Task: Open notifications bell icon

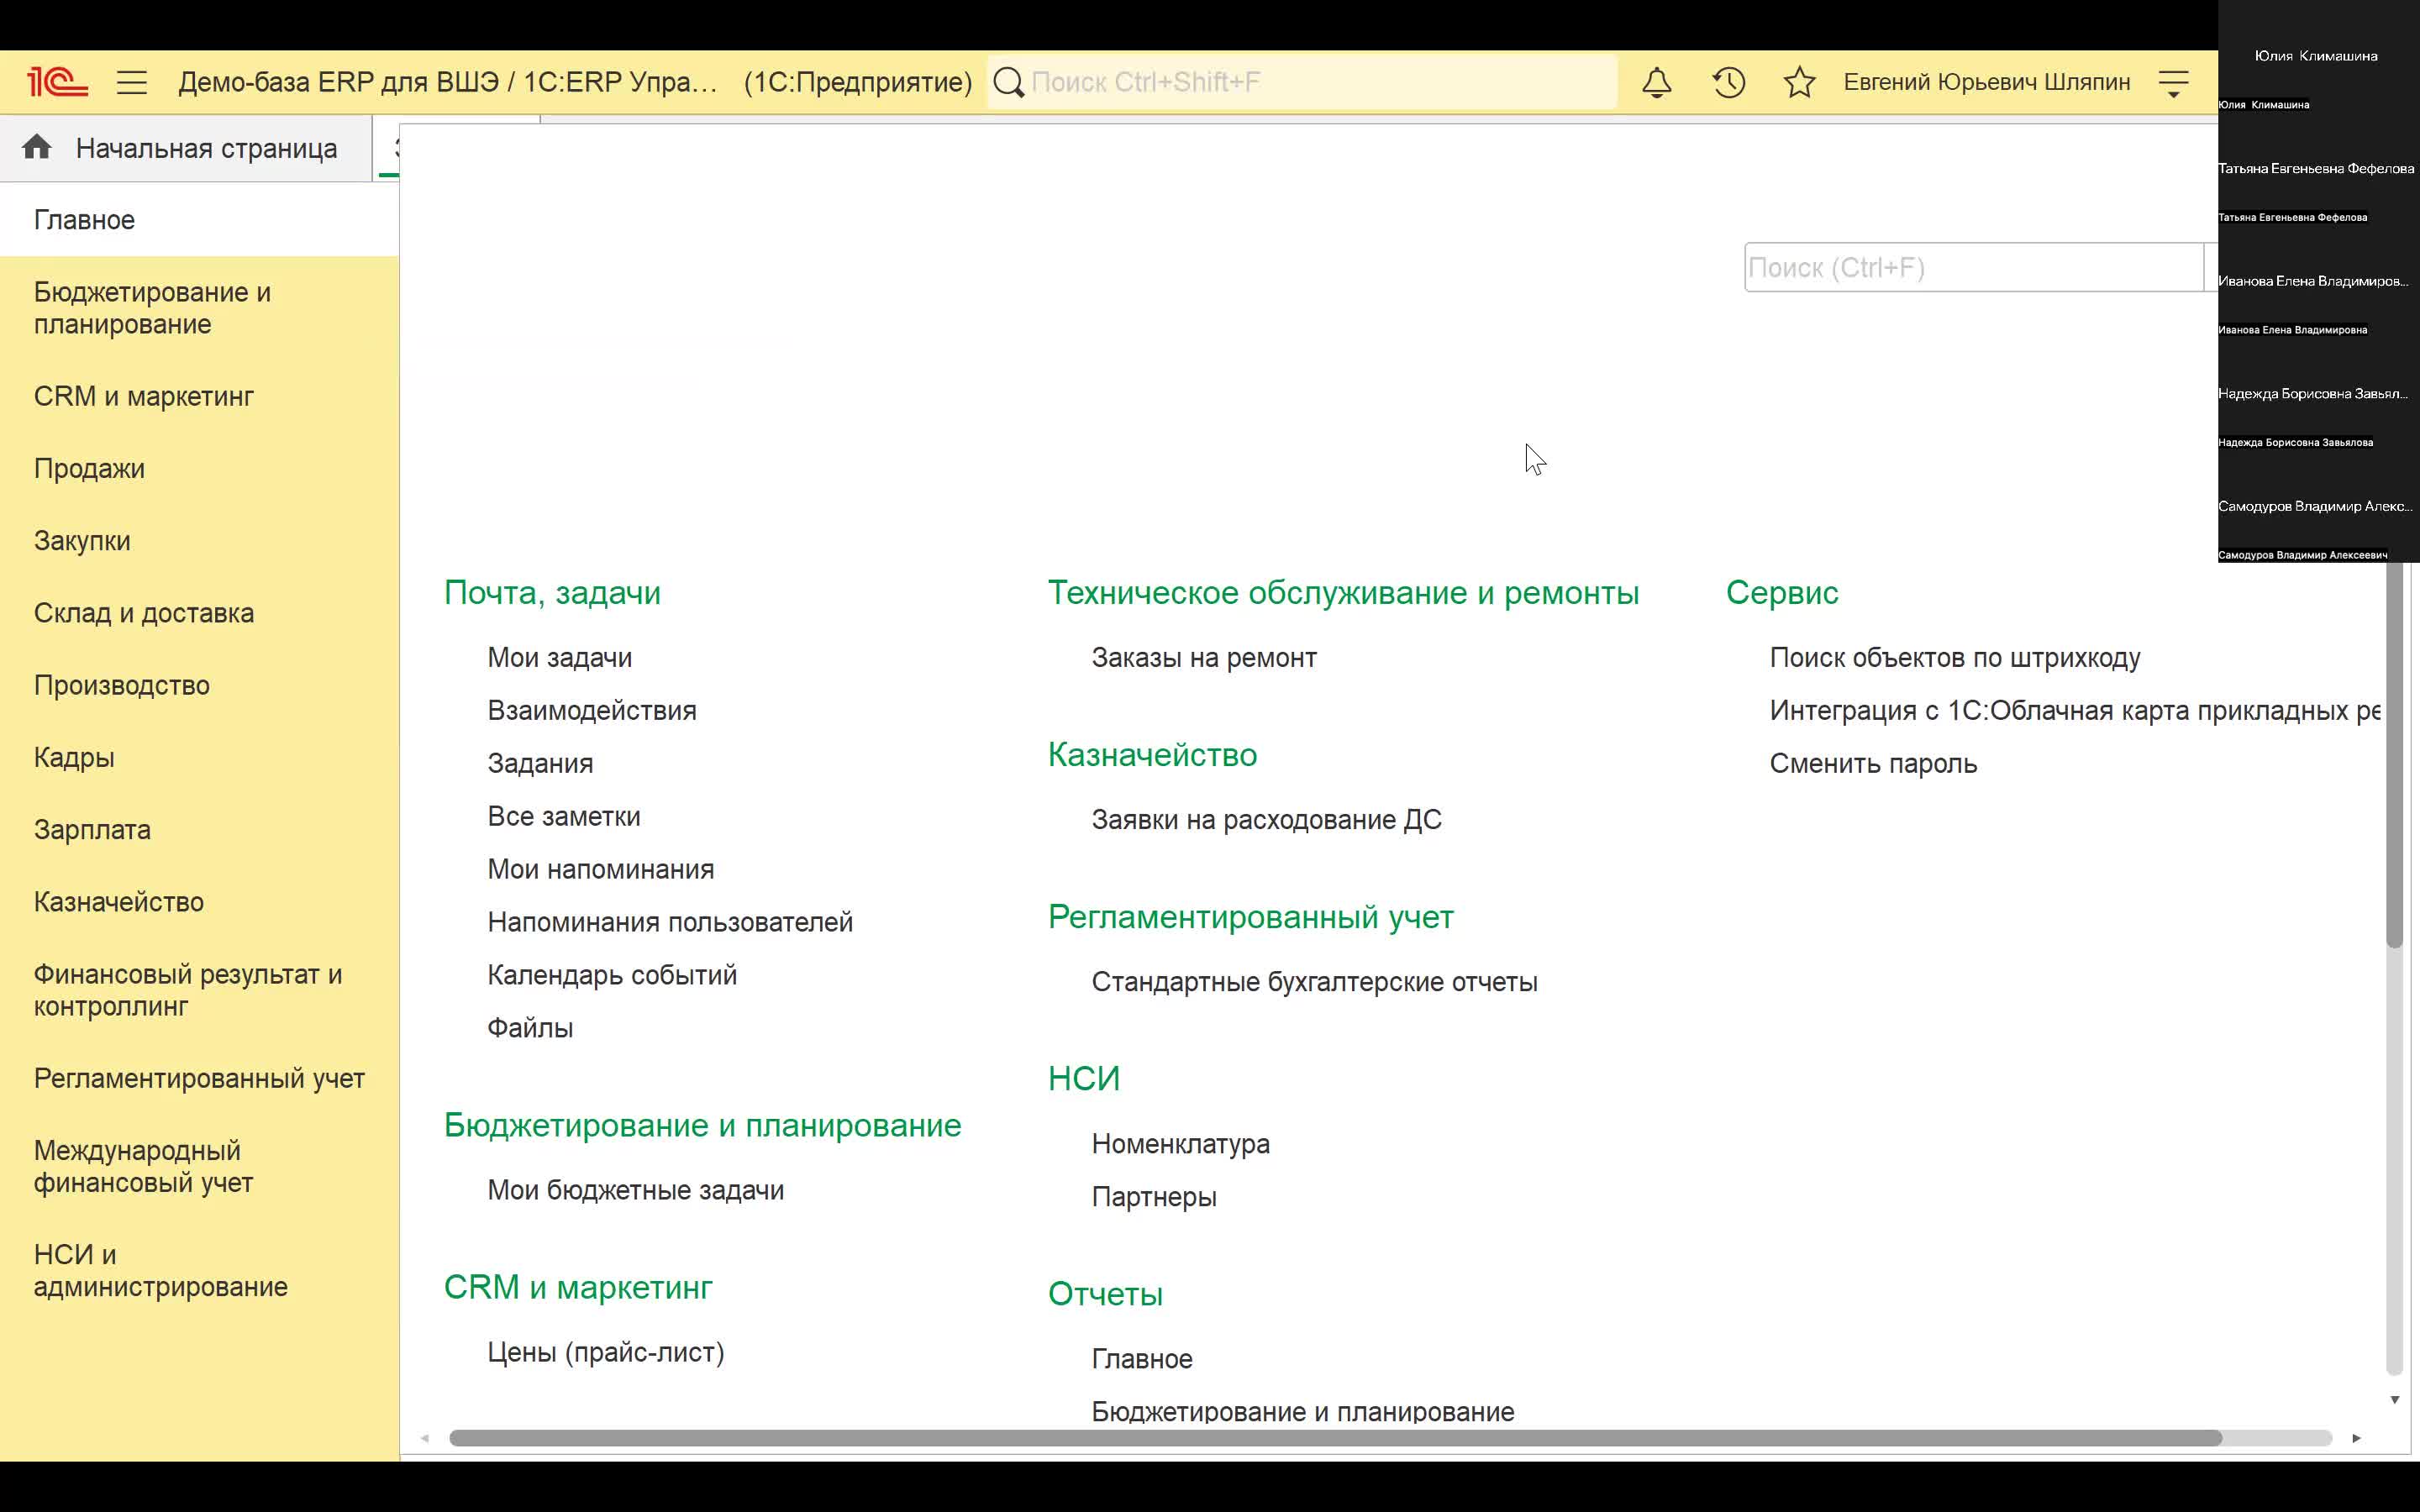Action: click(1657, 82)
